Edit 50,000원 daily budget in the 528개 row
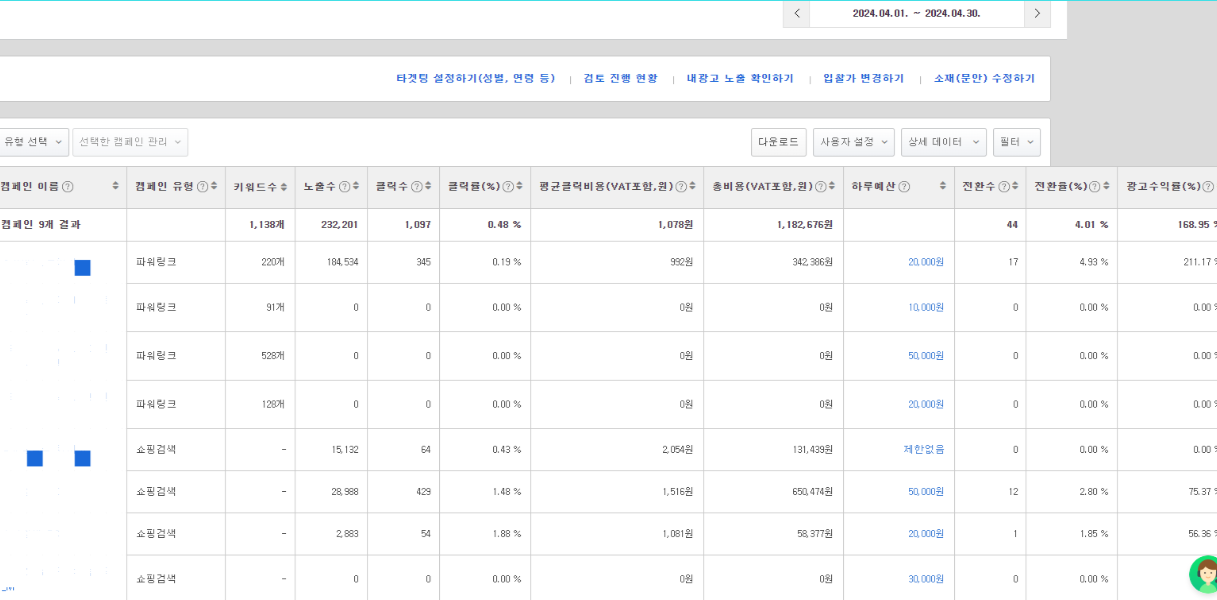 coord(926,355)
